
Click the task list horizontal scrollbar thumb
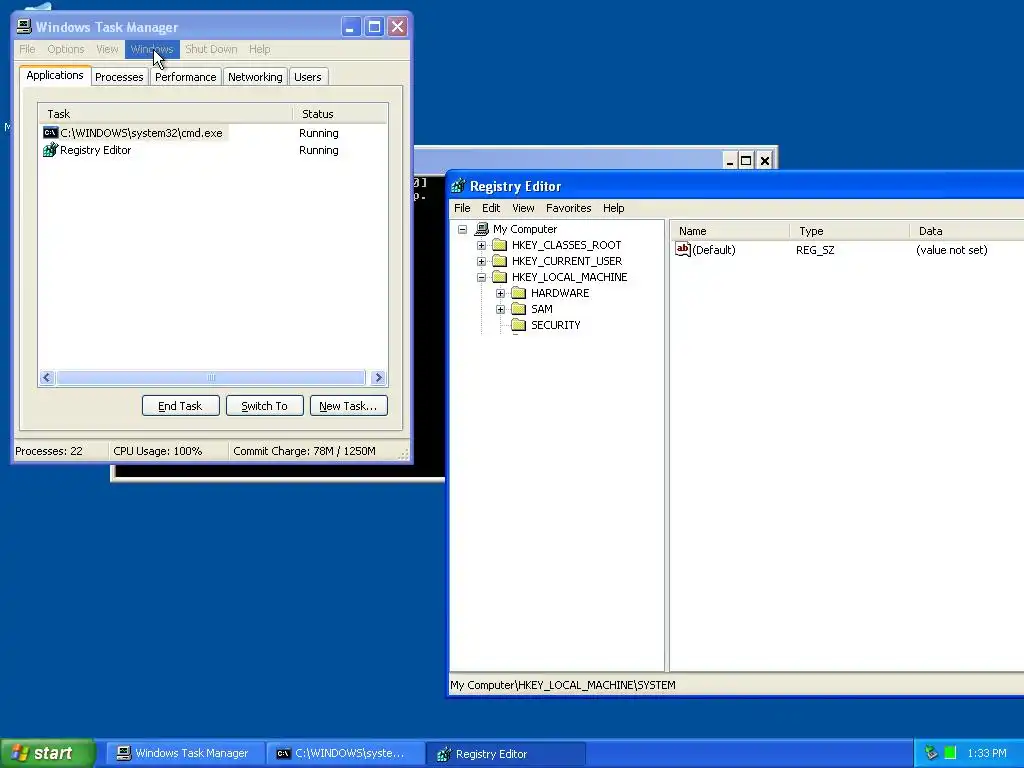coord(210,377)
